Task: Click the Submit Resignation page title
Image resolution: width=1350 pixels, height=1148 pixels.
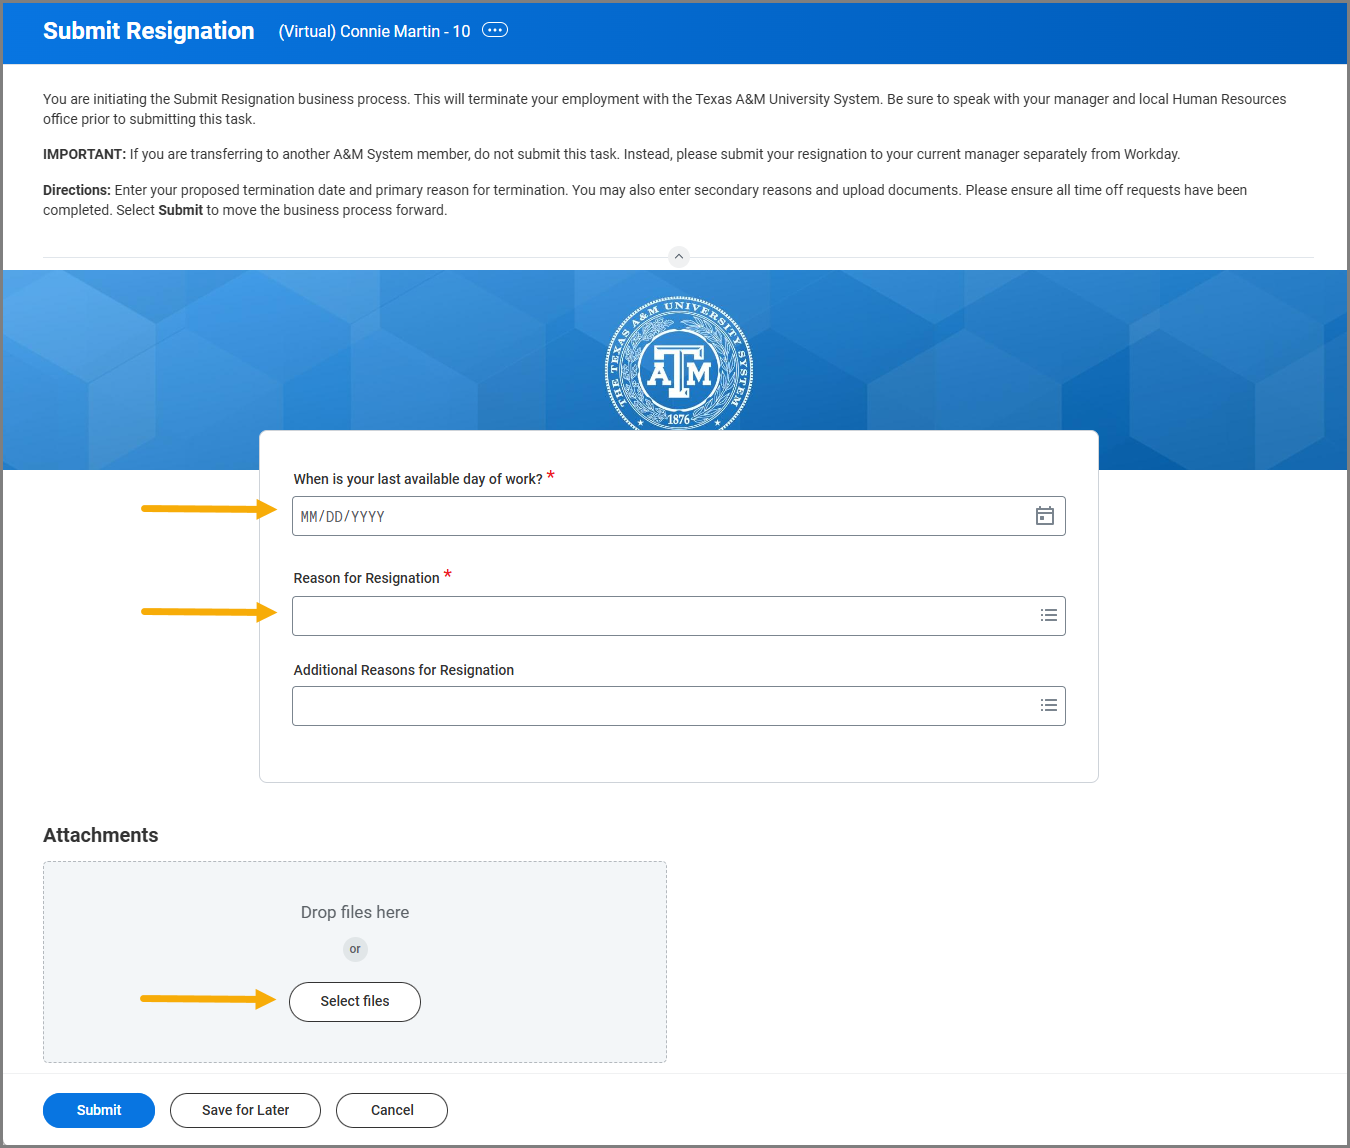Action: coord(149,31)
